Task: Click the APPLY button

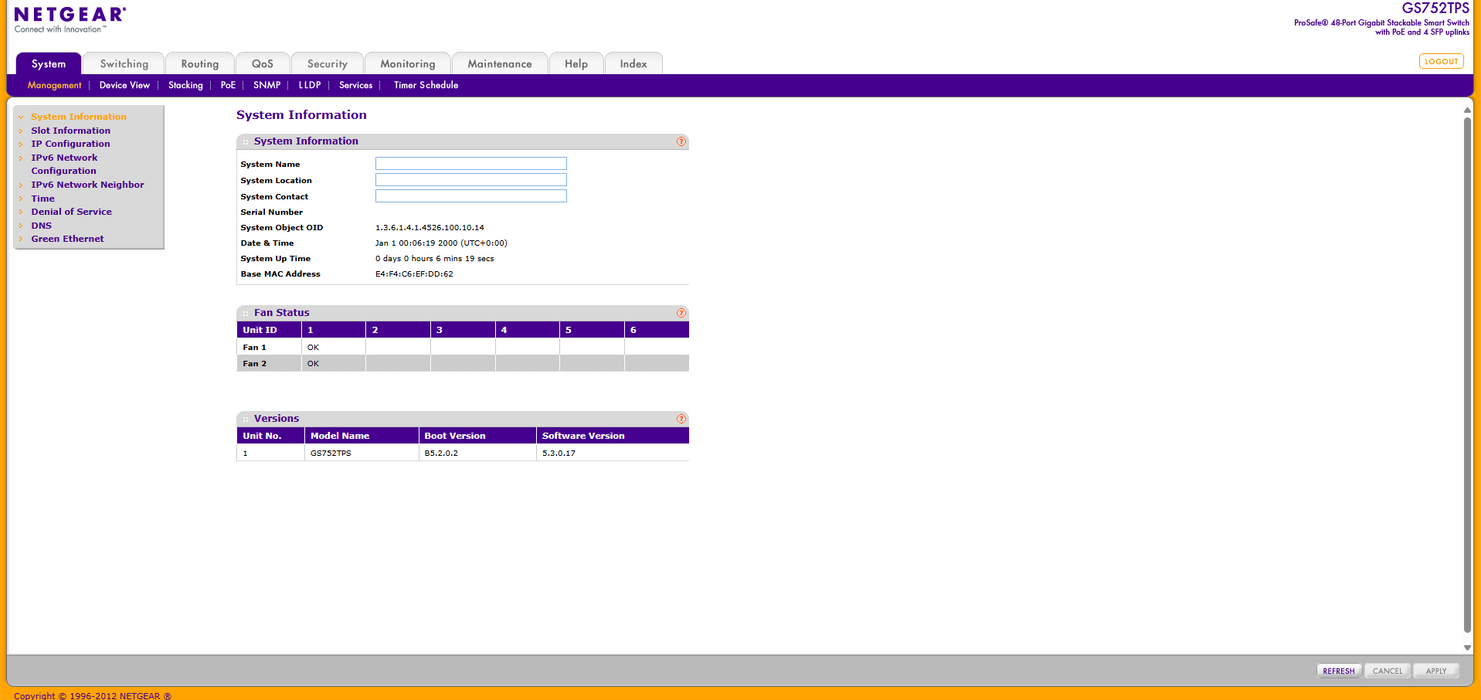Action: pos(1436,671)
